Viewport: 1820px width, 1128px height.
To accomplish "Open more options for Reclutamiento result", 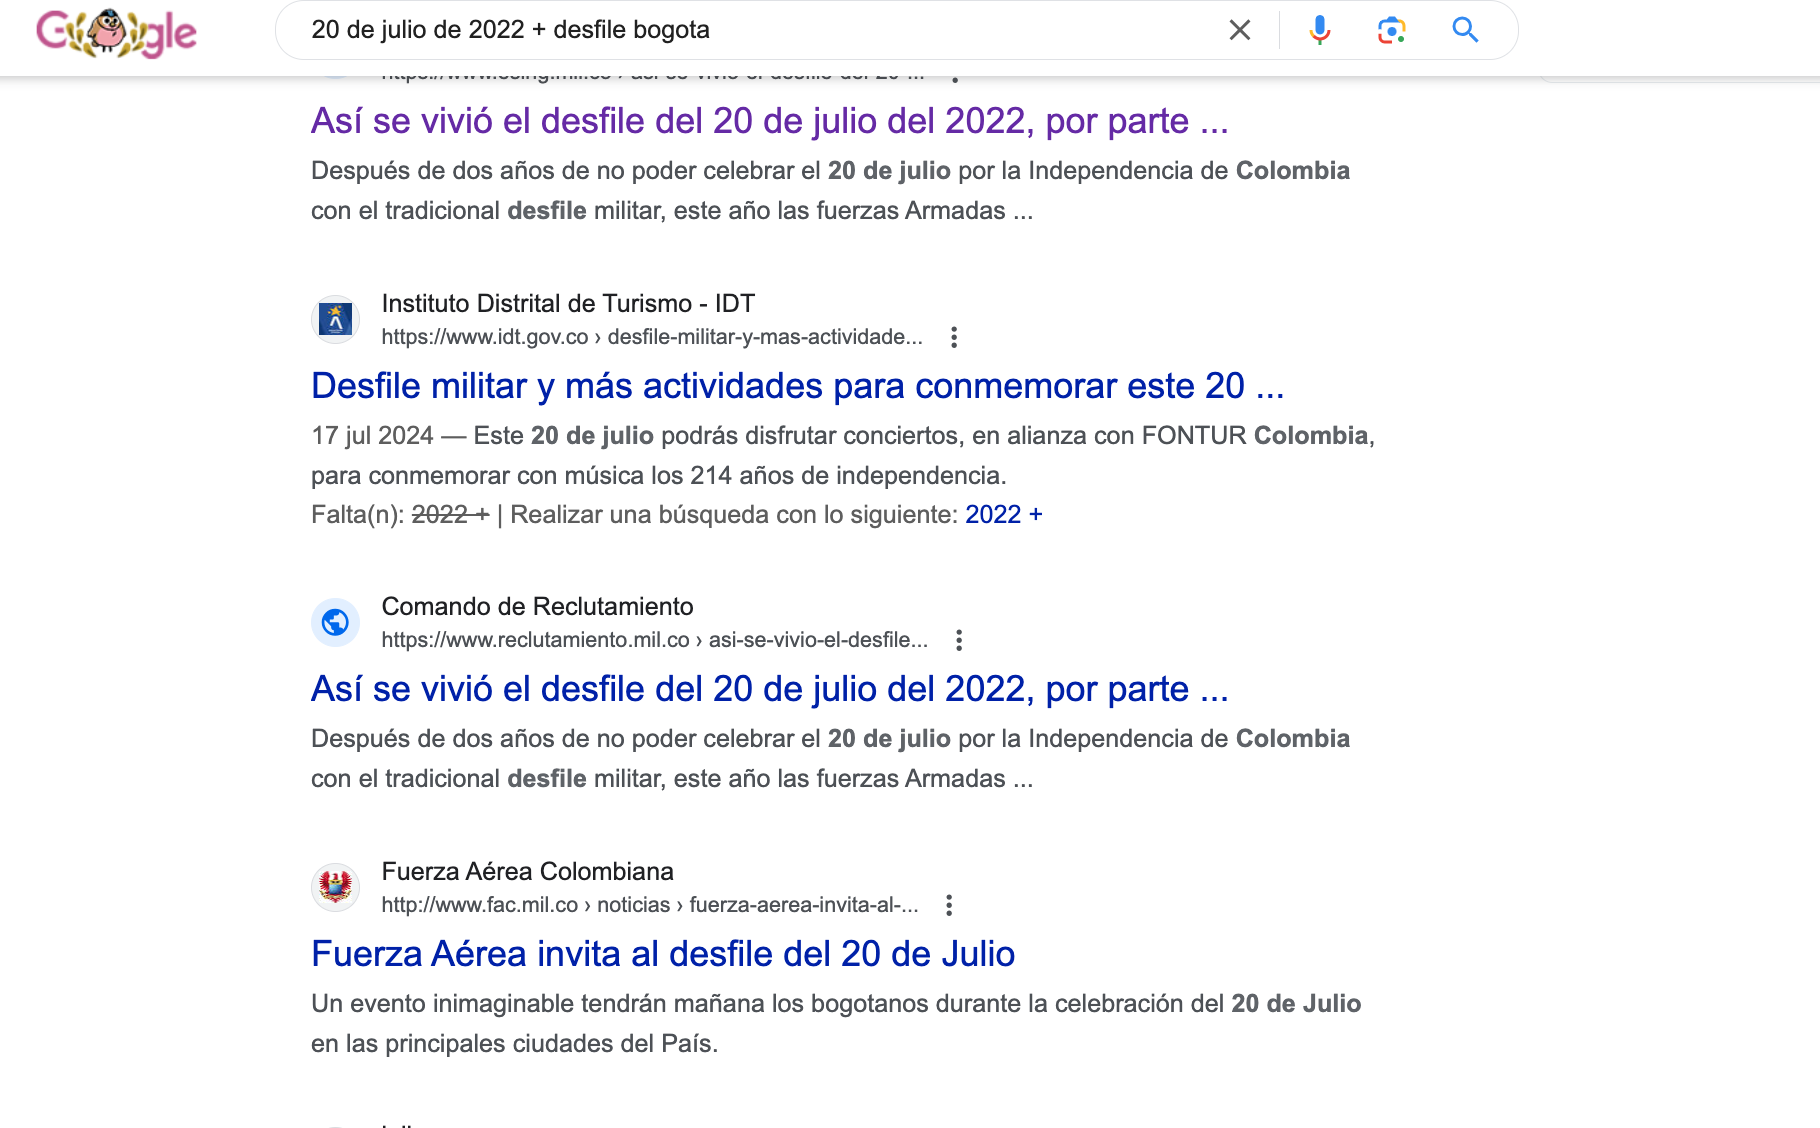I will 958,640.
